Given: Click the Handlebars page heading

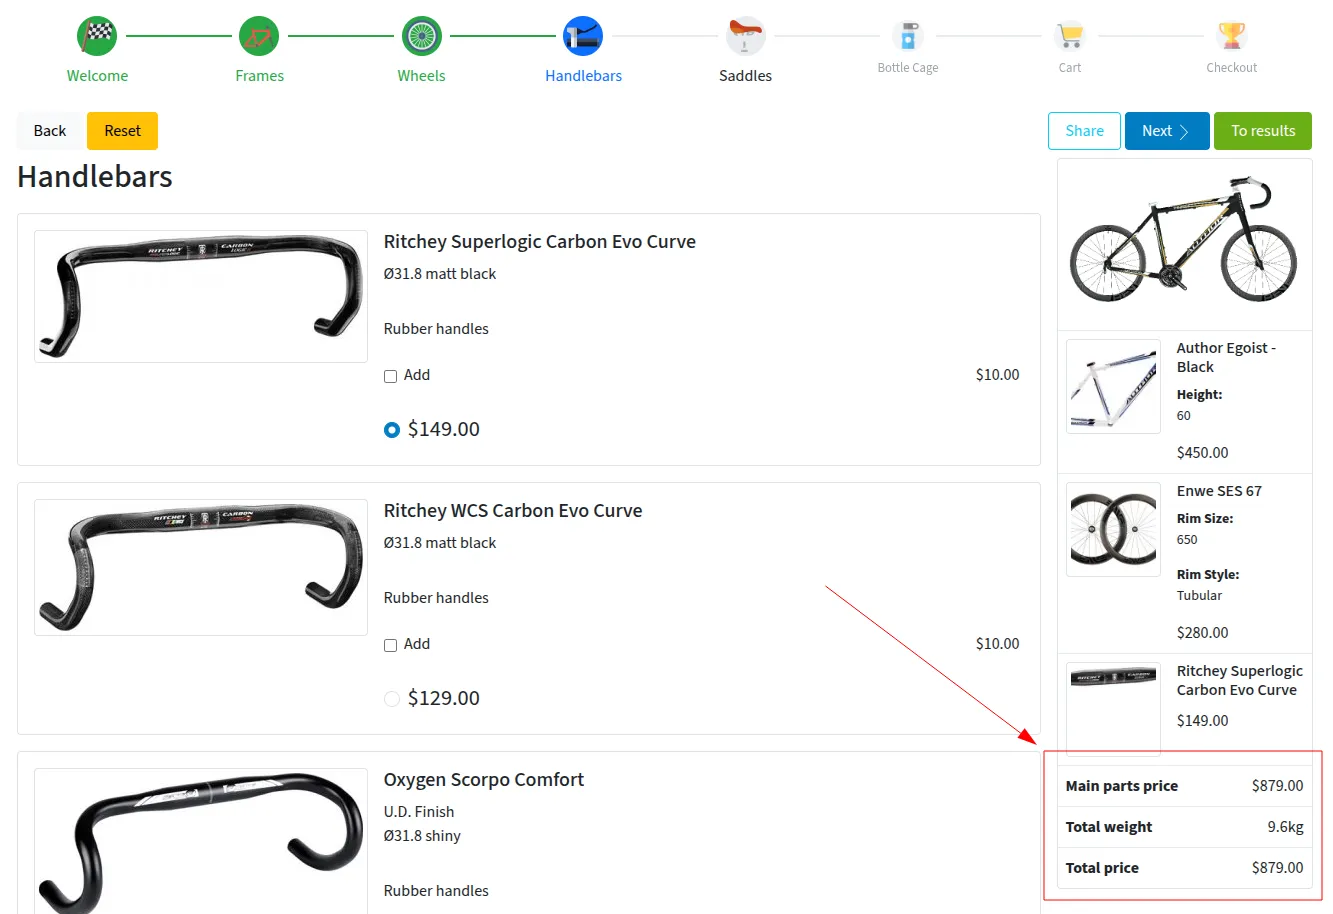Looking at the screenshot, I should point(95,177).
